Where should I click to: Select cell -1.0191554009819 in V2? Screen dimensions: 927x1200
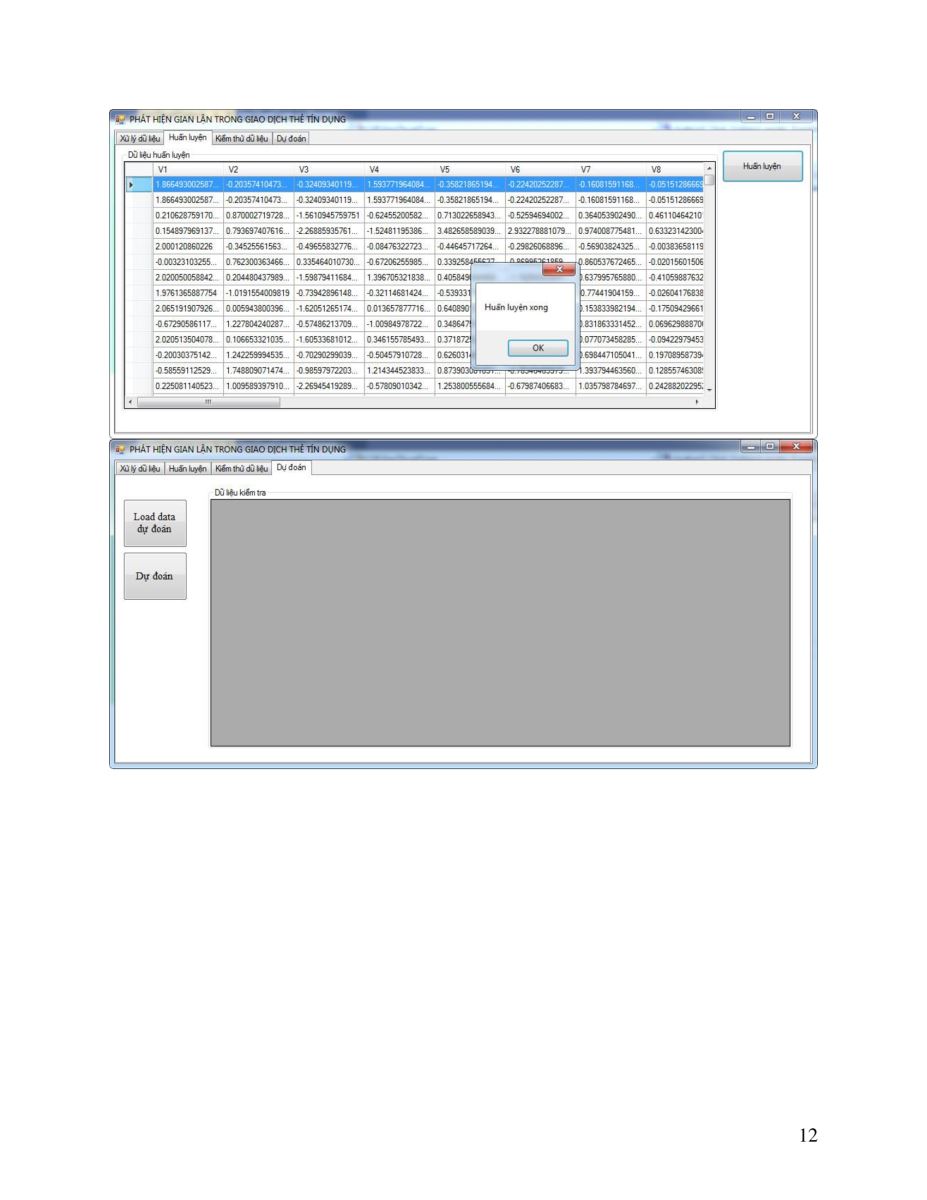(258, 291)
